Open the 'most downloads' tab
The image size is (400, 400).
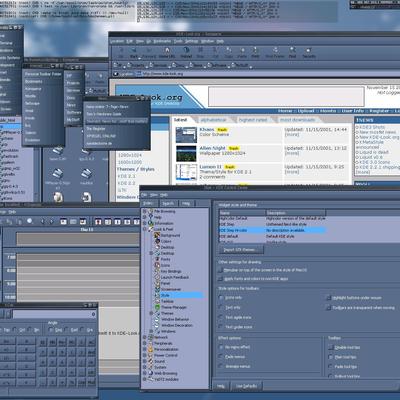[297, 120]
